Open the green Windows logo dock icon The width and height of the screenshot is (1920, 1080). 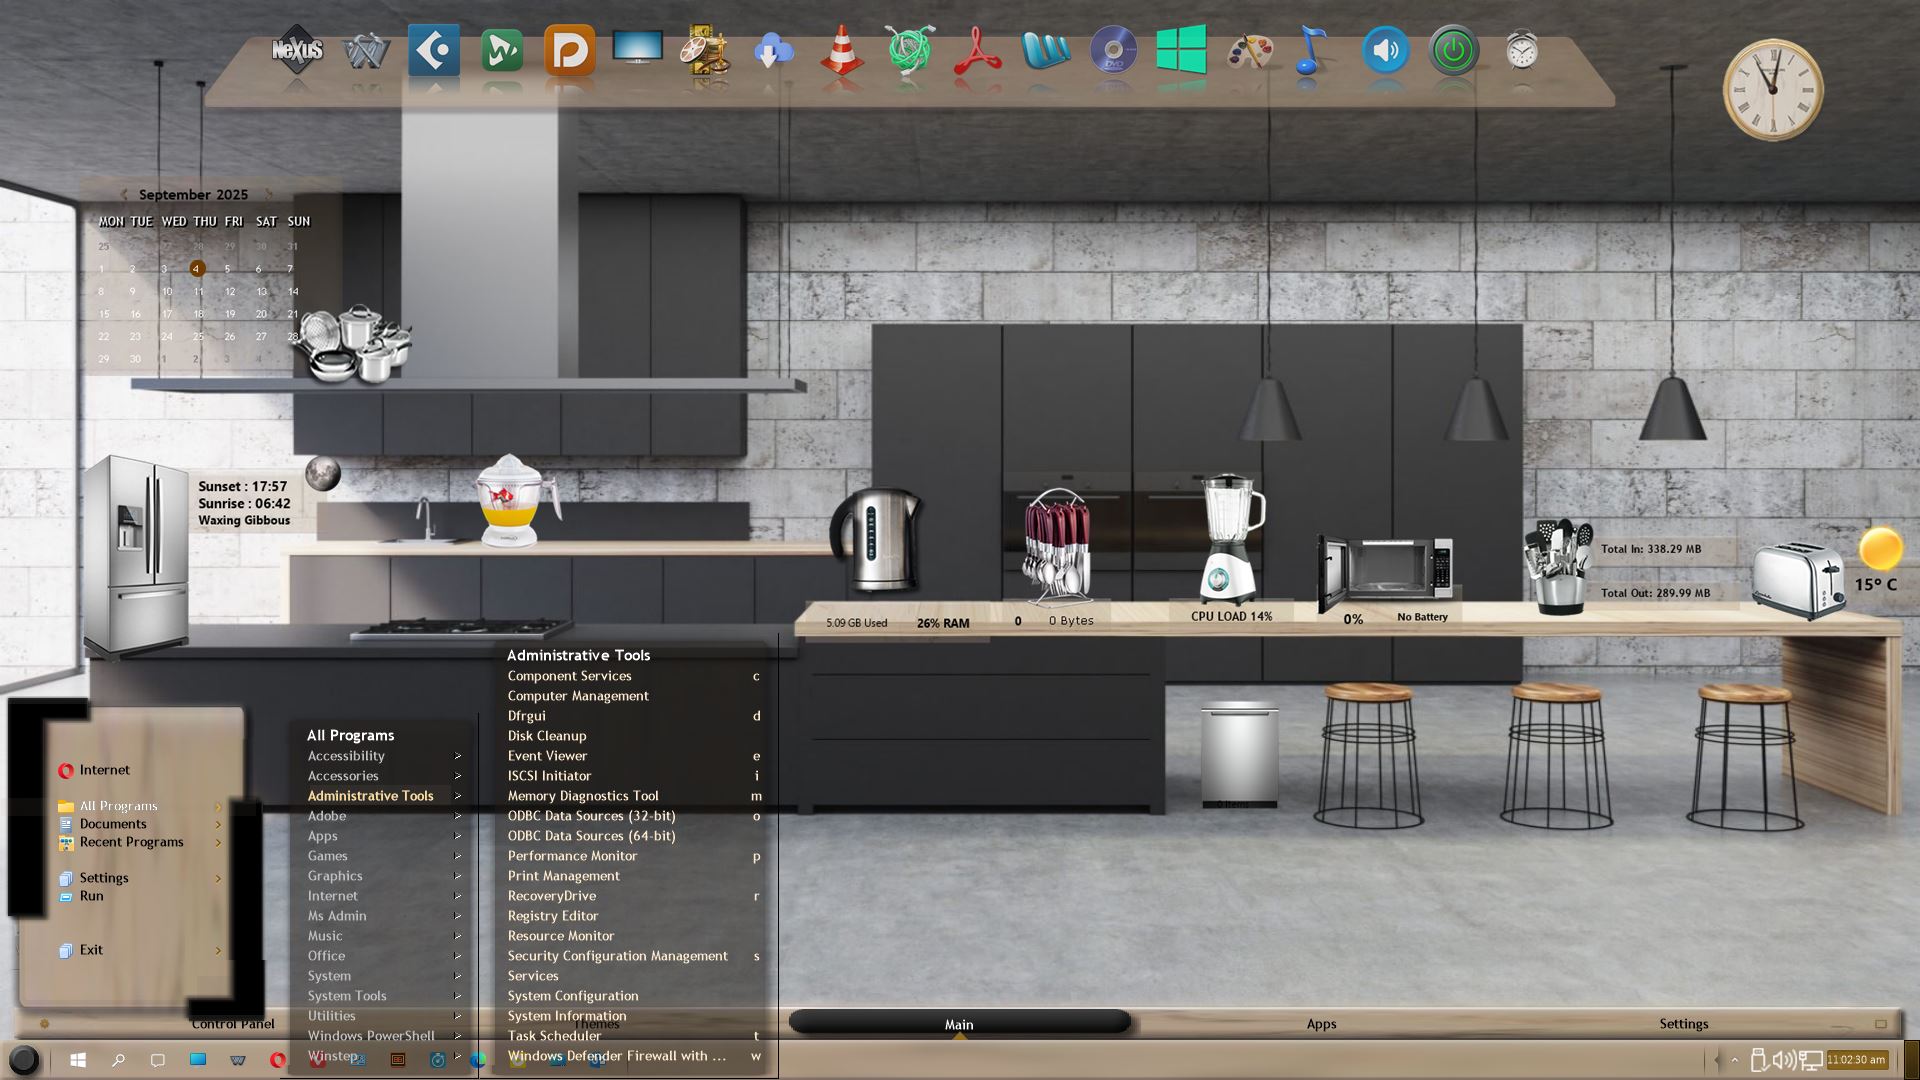pyautogui.click(x=1181, y=50)
